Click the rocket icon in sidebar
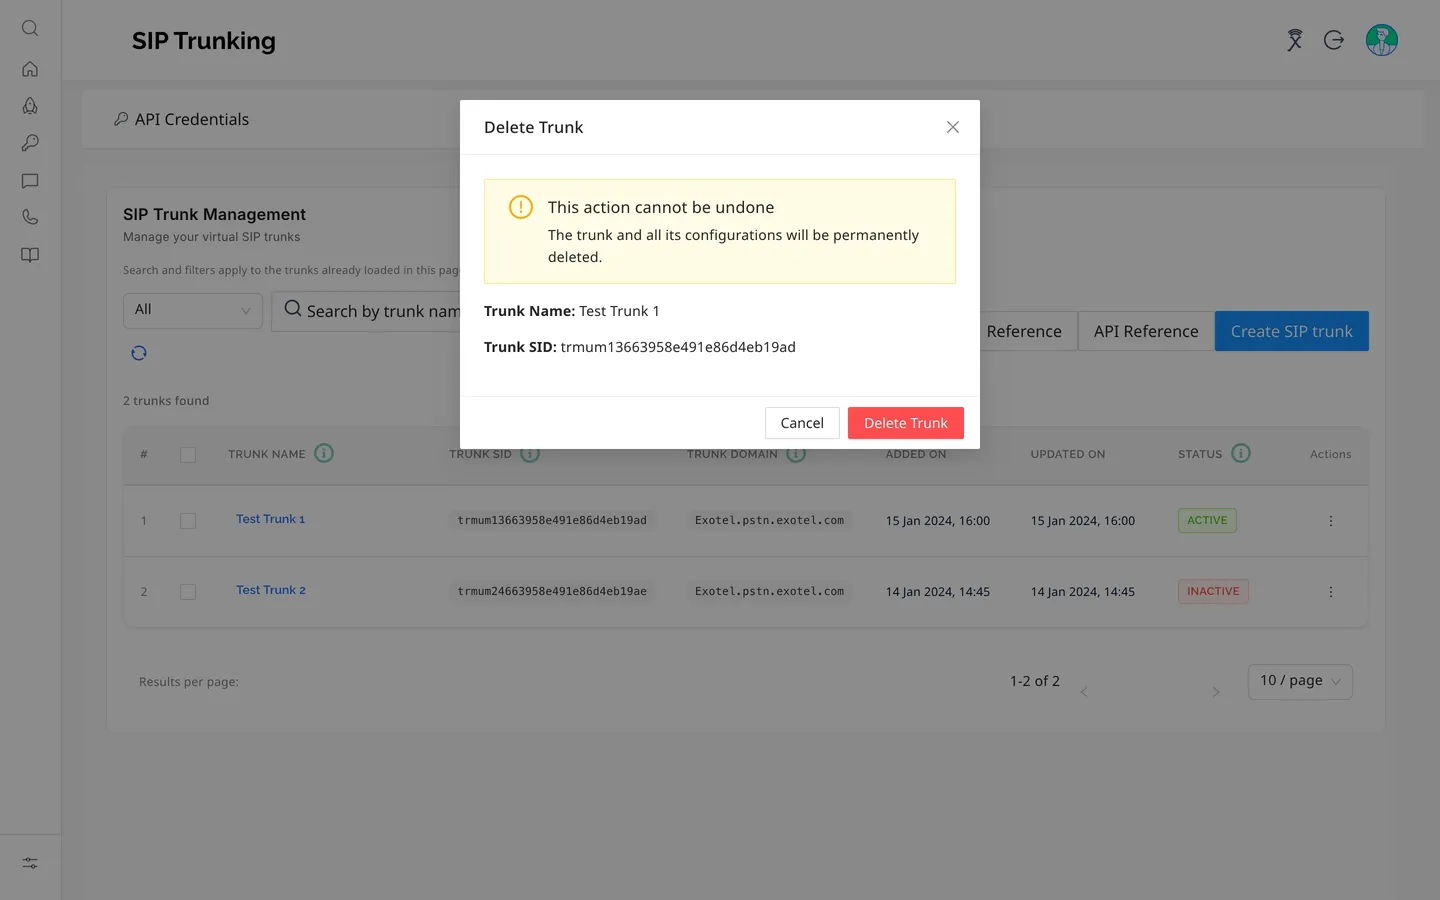 point(30,106)
